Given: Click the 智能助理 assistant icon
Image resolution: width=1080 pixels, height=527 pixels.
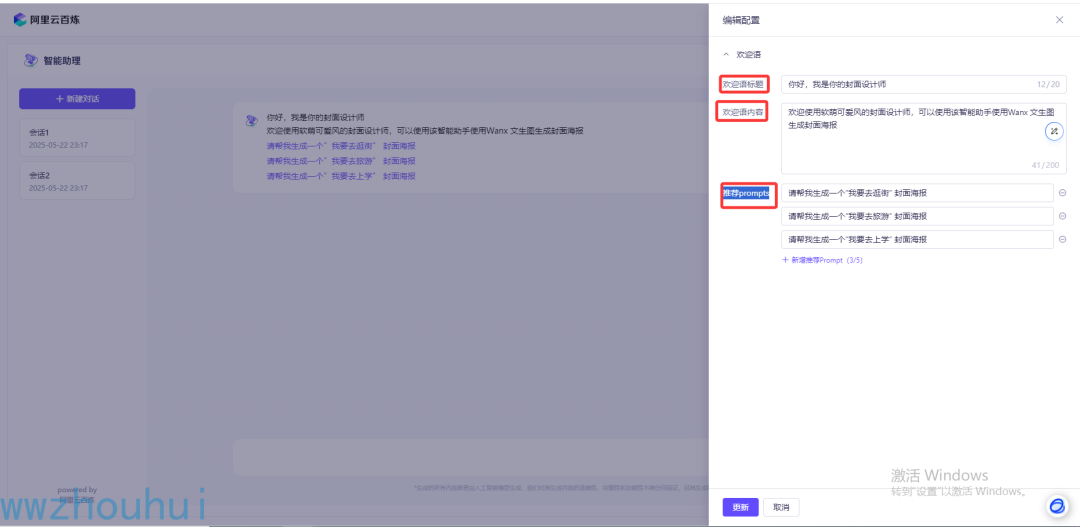Looking at the screenshot, I should tap(30, 61).
